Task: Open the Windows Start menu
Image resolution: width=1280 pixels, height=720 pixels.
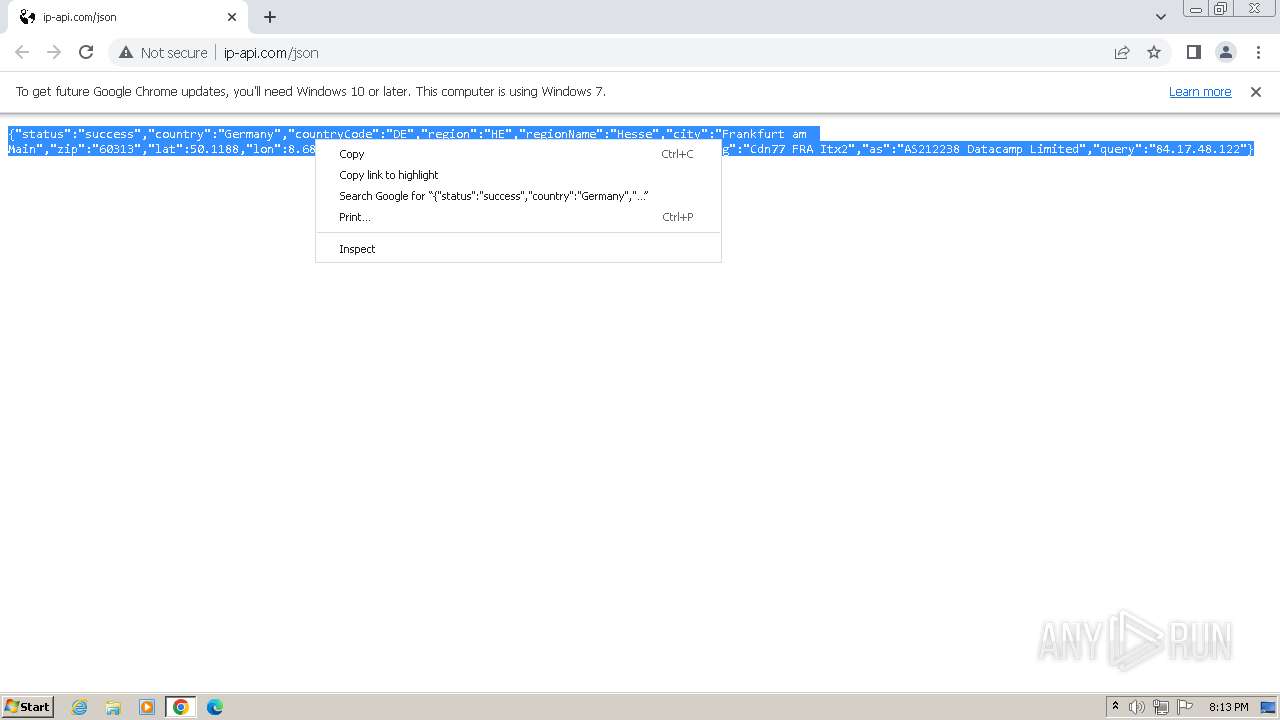Action: tap(28, 707)
